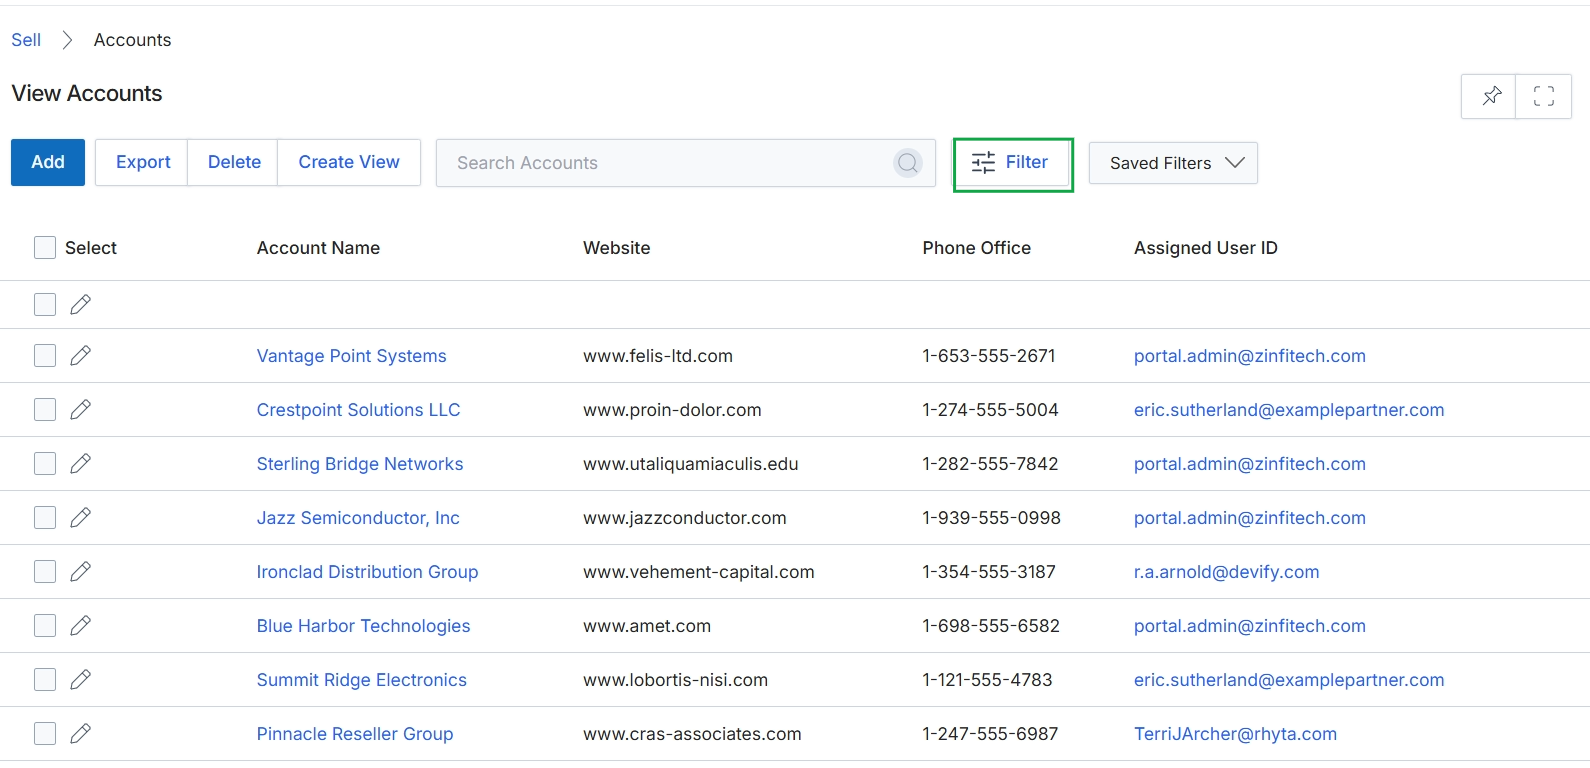Click the Account Name column header
This screenshot has width=1590, height=768.
318,248
